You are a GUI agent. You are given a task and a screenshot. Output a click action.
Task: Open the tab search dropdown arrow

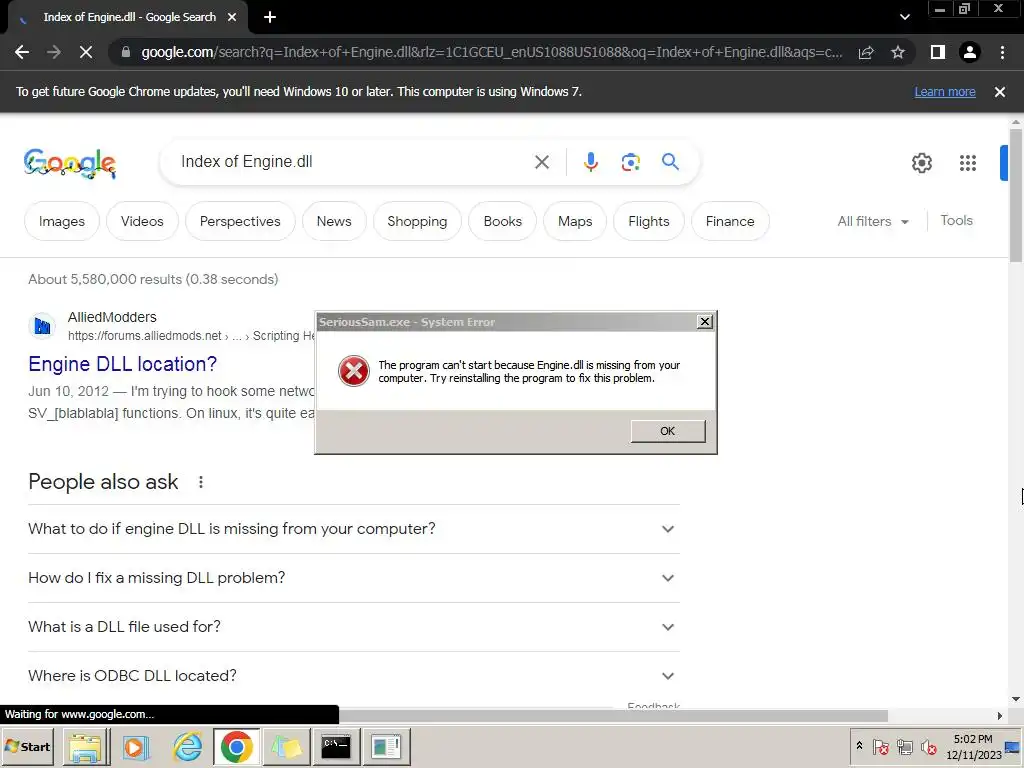pyautogui.click(x=904, y=17)
